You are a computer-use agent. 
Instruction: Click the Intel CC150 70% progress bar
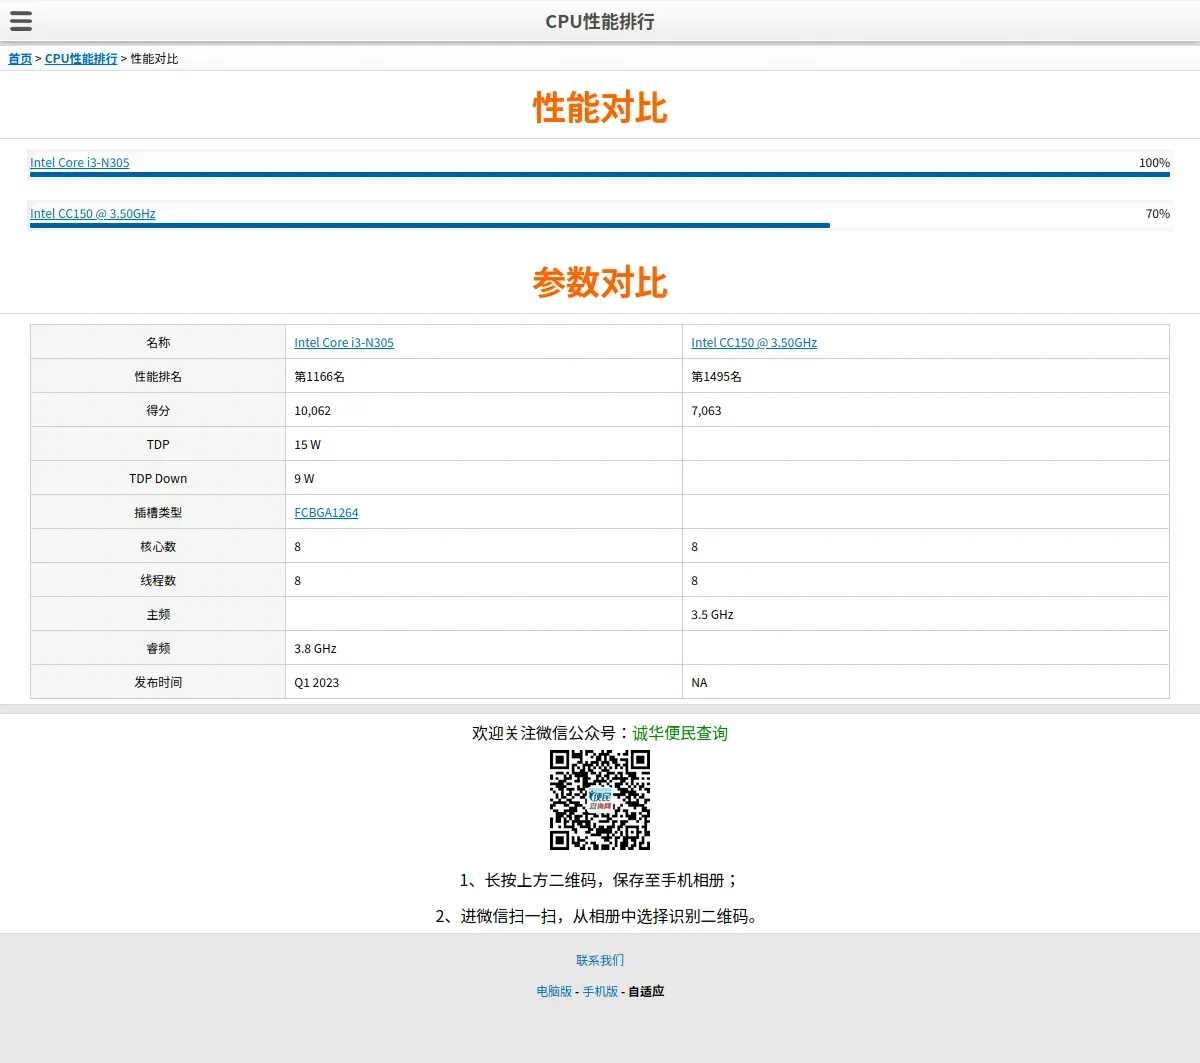pyautogui.click(x=430, y=226)
